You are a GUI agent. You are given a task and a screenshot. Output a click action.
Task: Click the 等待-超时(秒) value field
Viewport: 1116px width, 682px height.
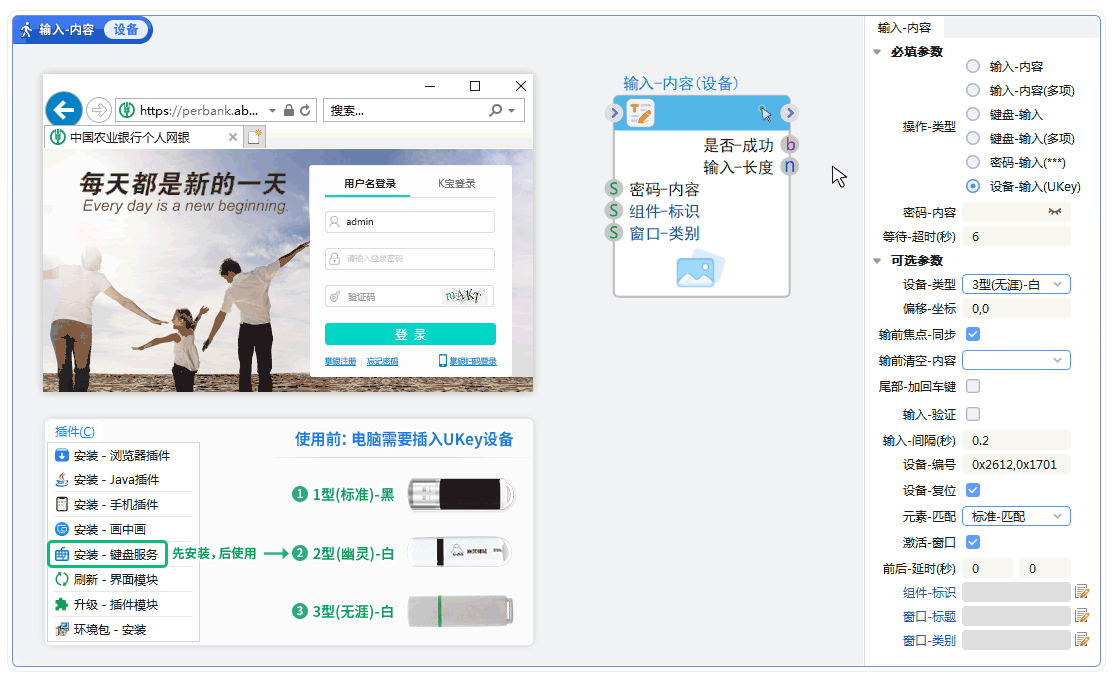pyautogui.click(x=1016, y=236)
